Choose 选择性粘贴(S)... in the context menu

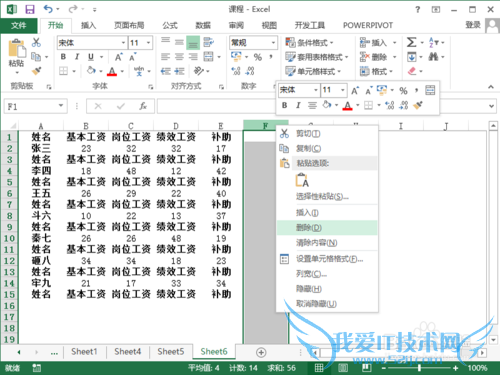coord(327,196)
